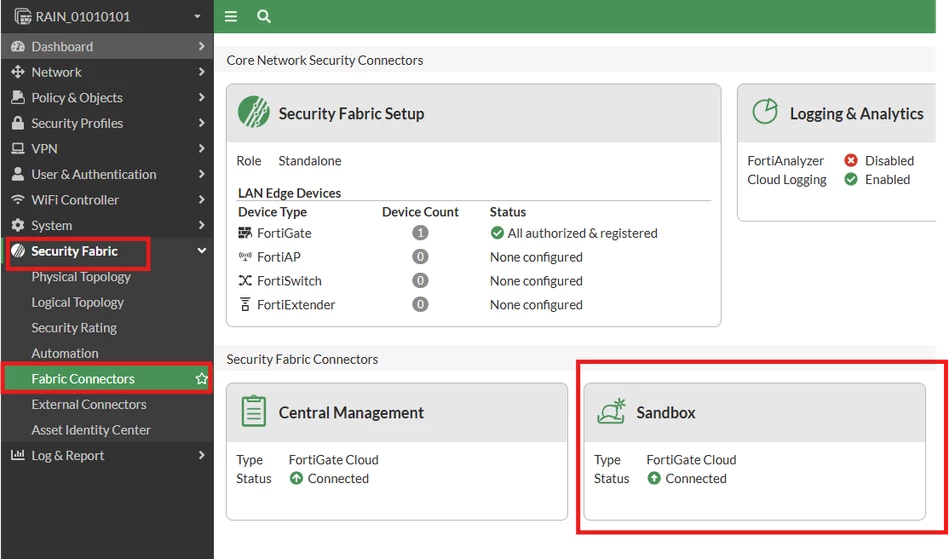Click 'All authorized & registered' status text
Image resolution: width=949 pixels, height=559 pixels.
pyautogui.click(x=582, y=233)
